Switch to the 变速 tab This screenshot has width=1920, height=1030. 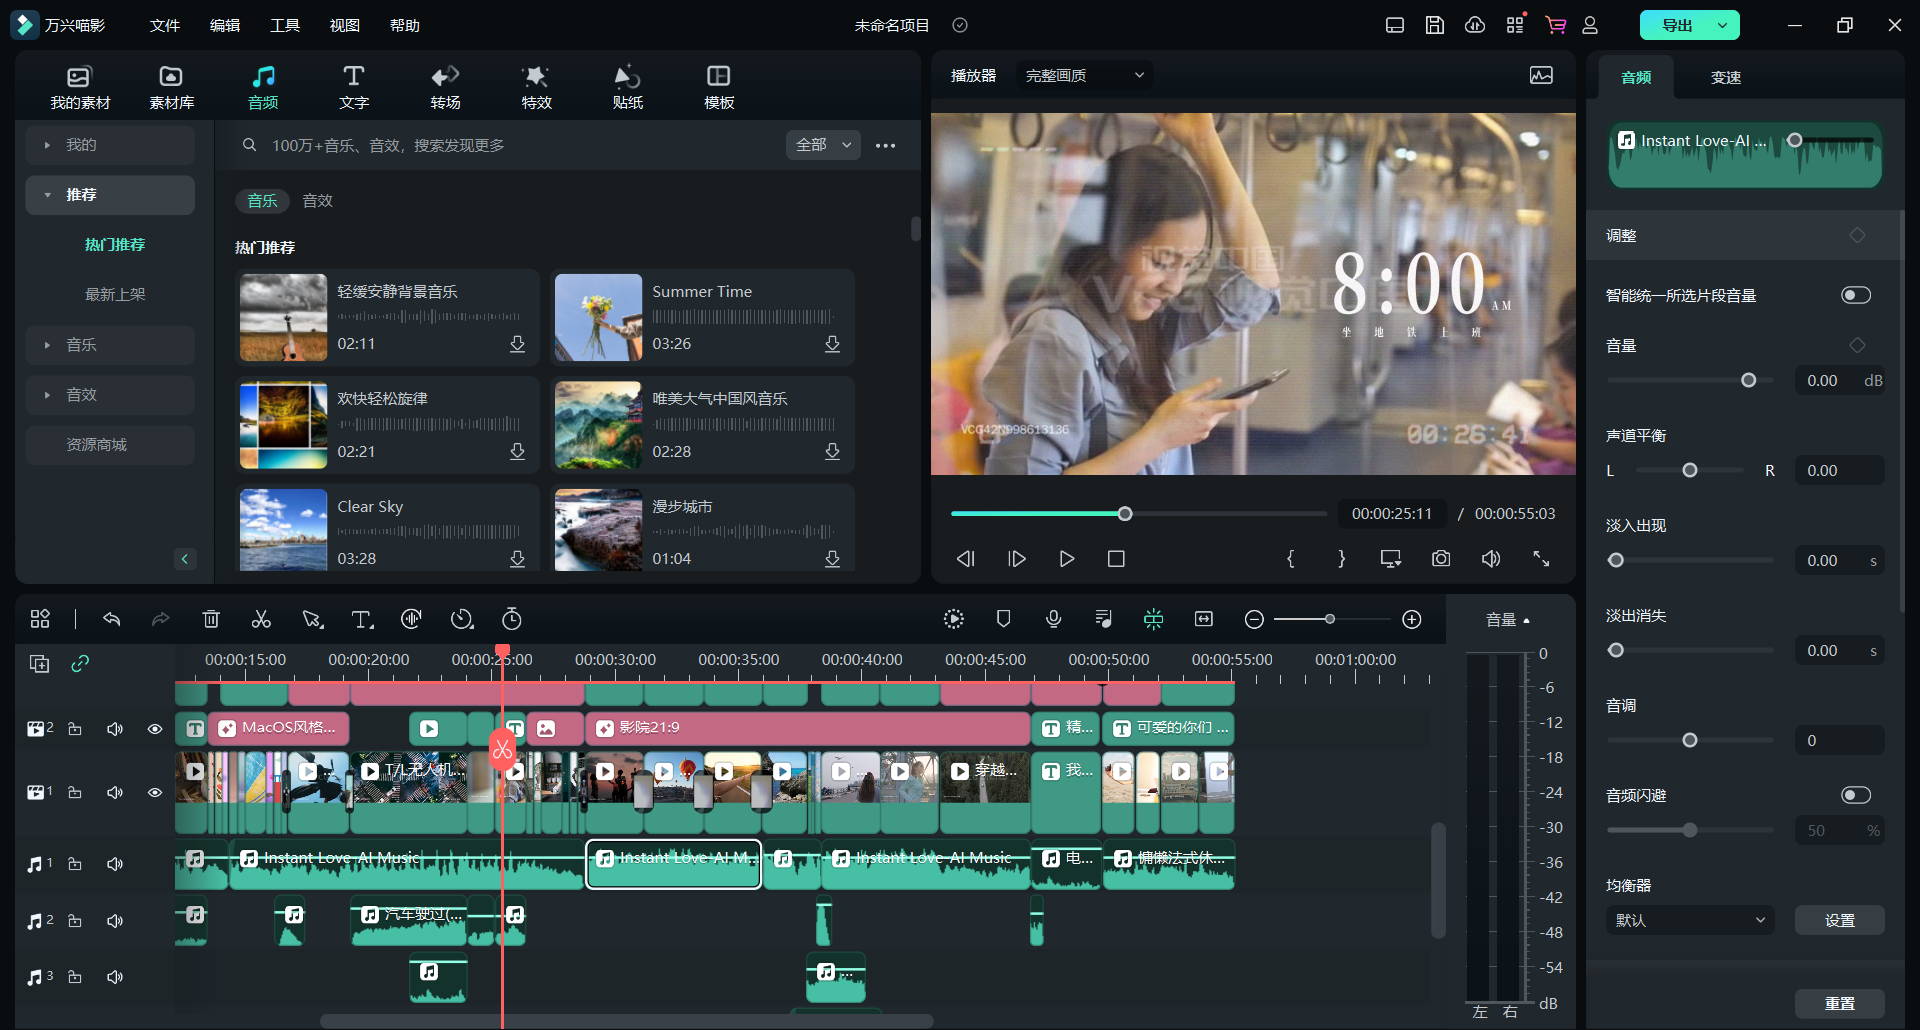click(x=1725, y=78)
